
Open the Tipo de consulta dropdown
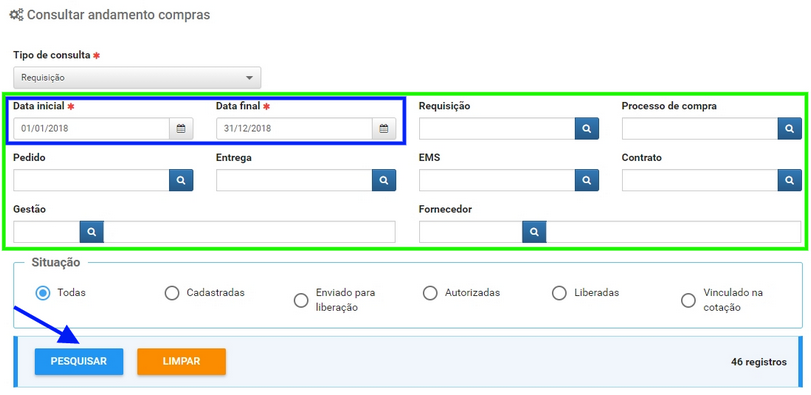137,78
